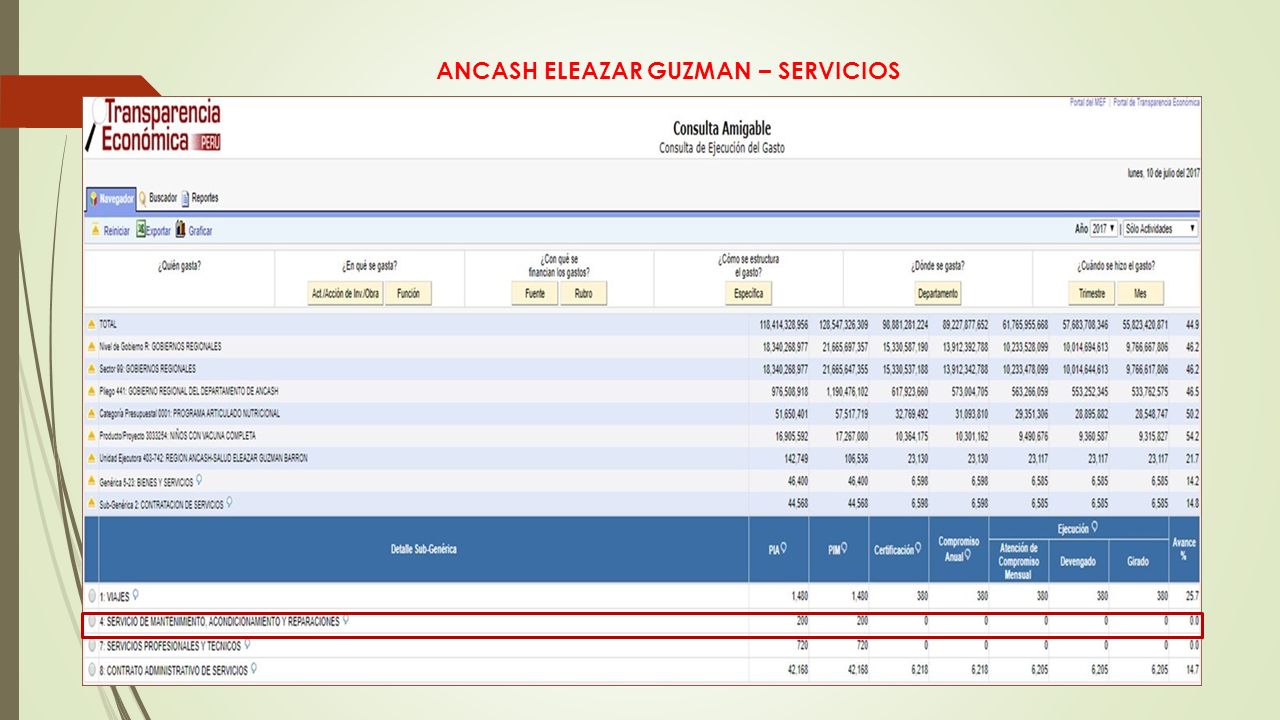The width and height of the screenshot is (1280, 720).
Task: Switch to the Buscador tab label
Action: 163,198
